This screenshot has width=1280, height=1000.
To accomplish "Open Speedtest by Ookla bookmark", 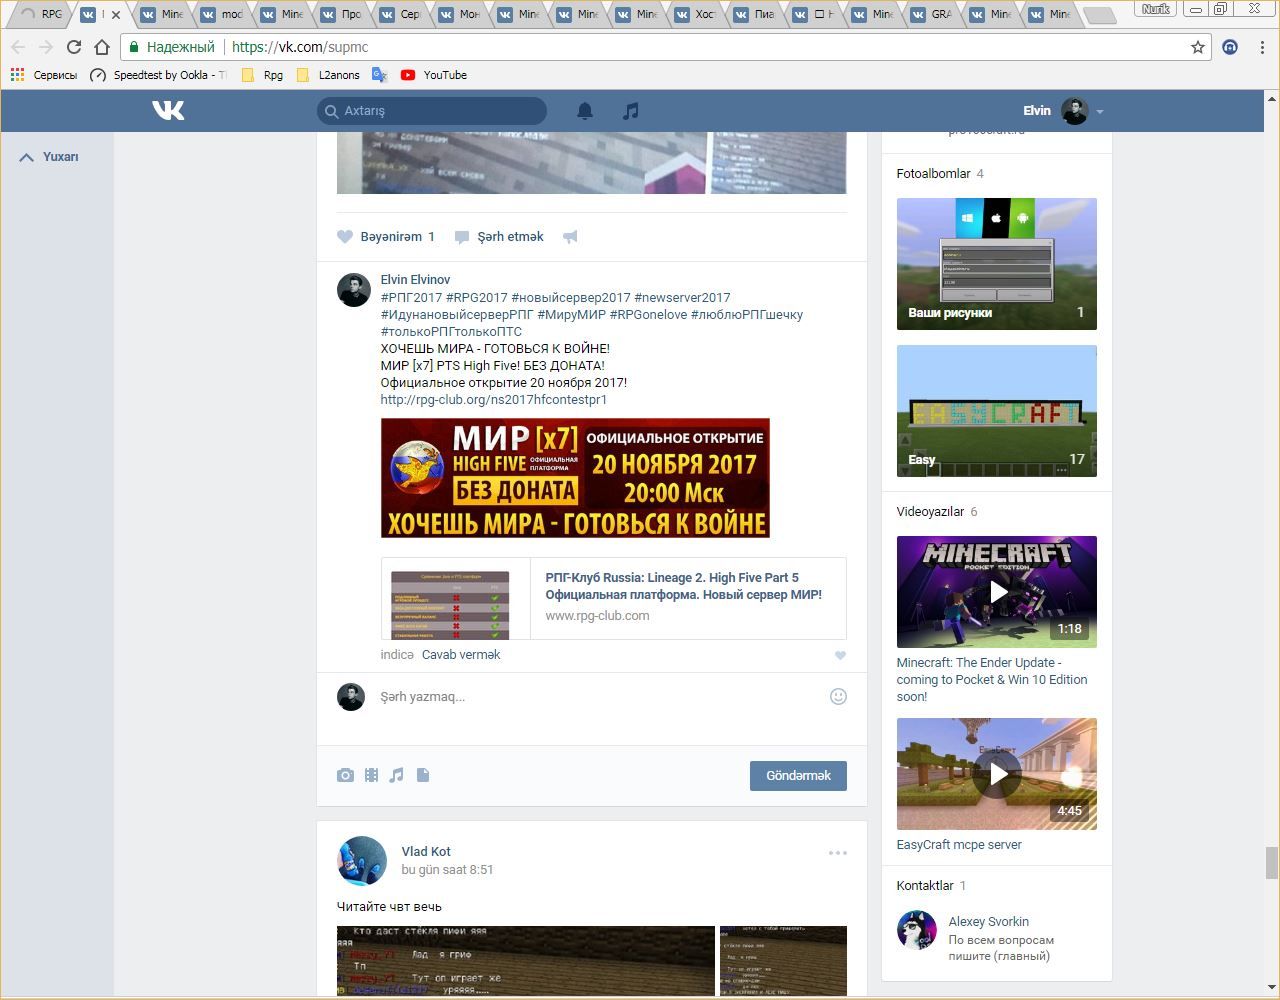I will (158, 75).
